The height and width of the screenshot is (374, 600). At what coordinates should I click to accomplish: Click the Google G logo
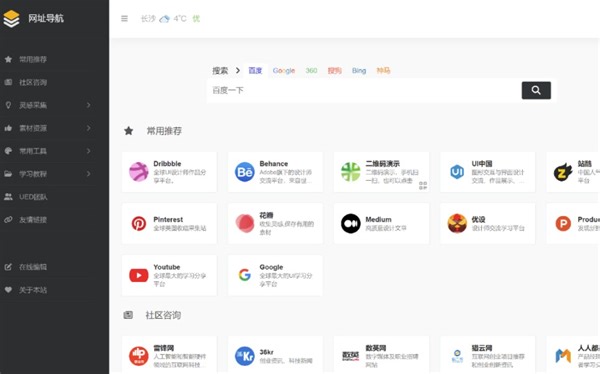245,275
